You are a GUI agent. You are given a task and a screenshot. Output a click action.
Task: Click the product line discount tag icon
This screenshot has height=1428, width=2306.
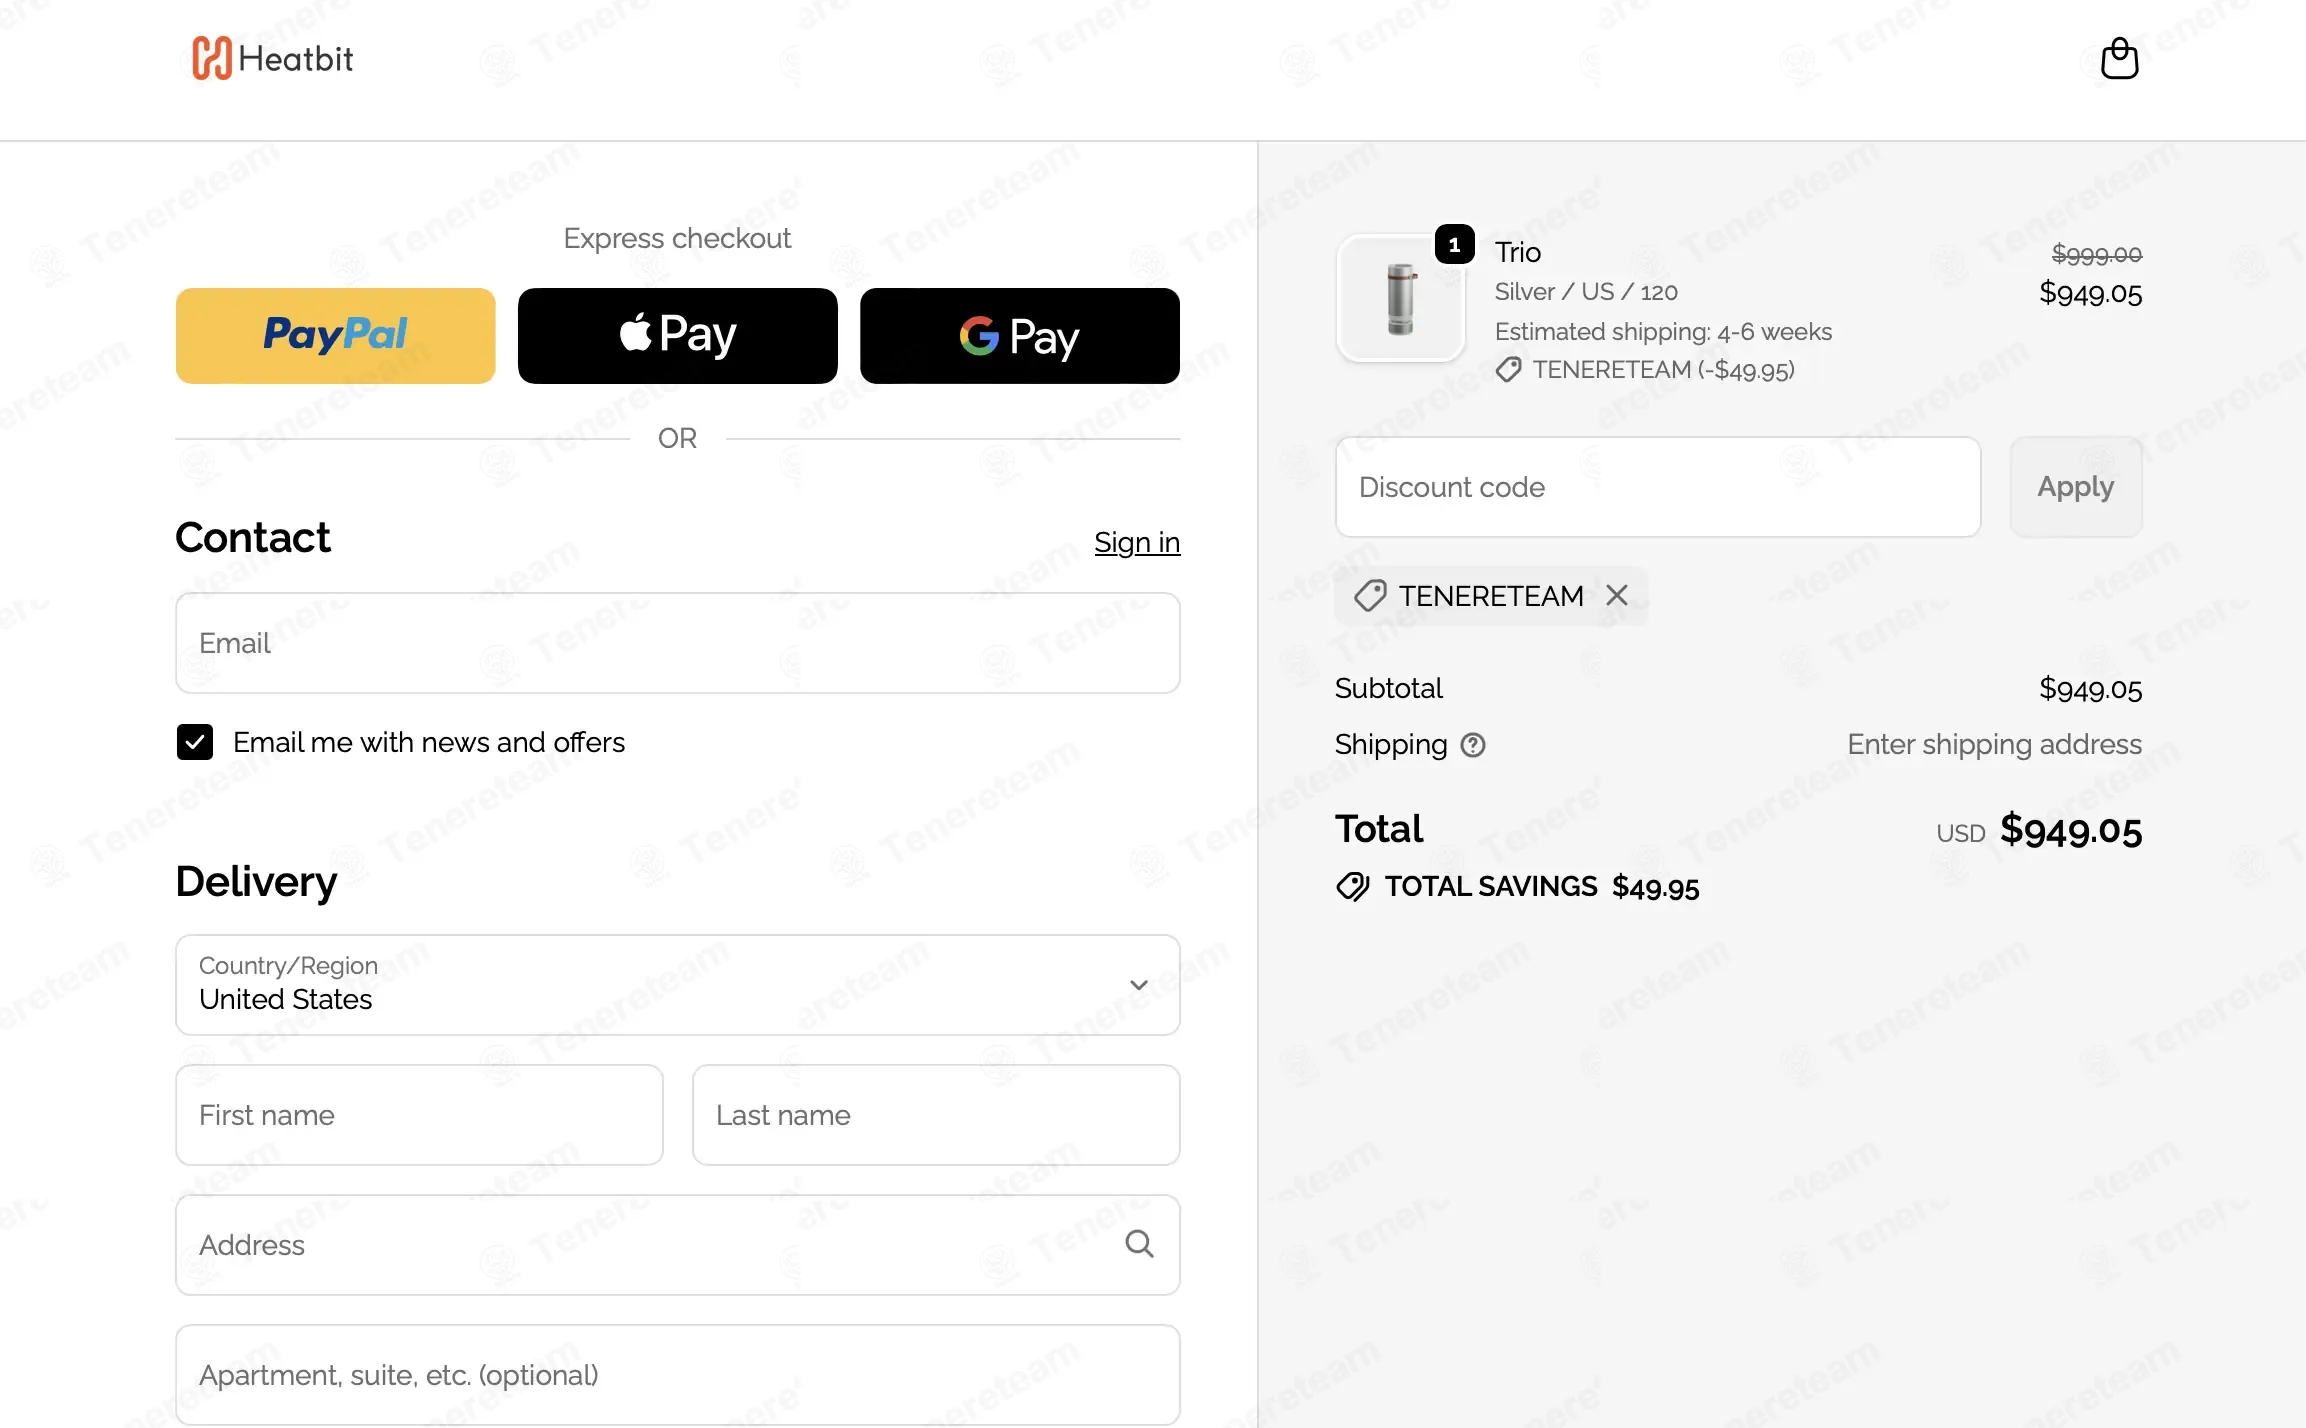click(1508, 370)
